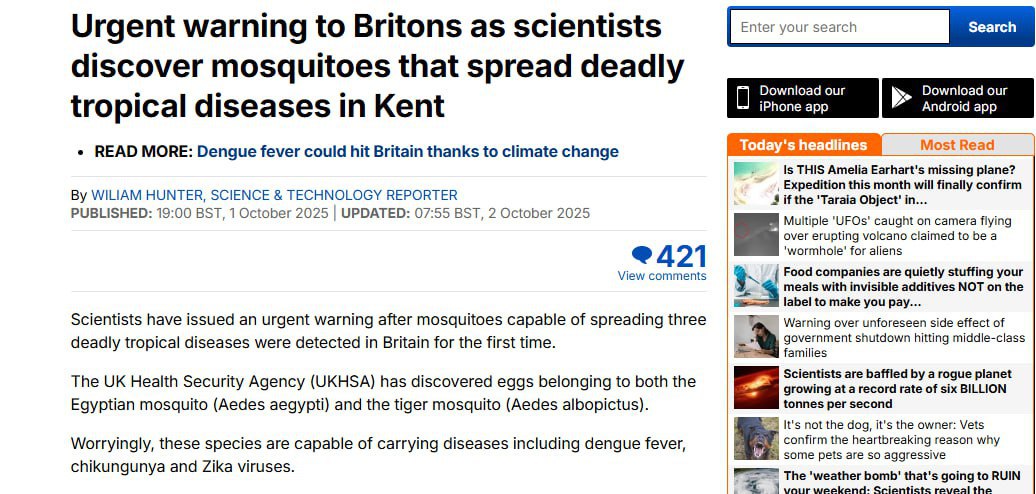
Task: Click the 421 comments count
Action: pyautogui.click(x=681, y=256)
